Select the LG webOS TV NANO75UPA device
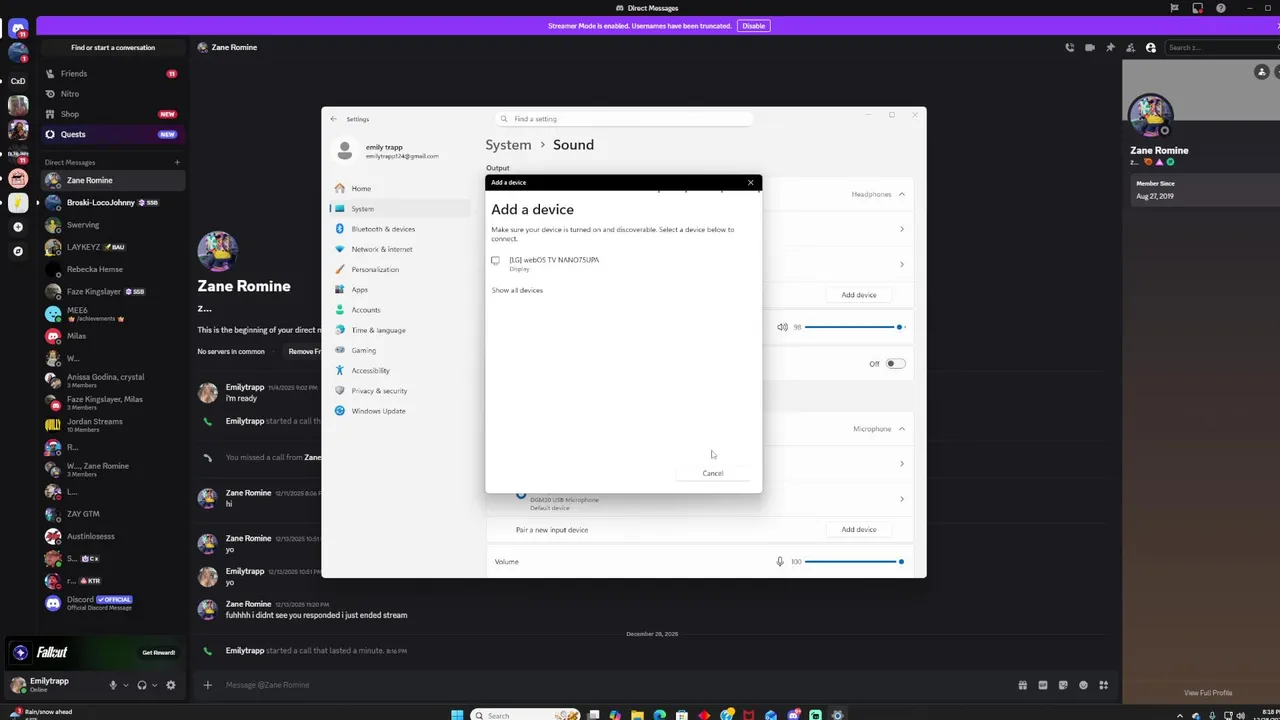Screen dimensions: 1280x720 [x=623, y=263]
